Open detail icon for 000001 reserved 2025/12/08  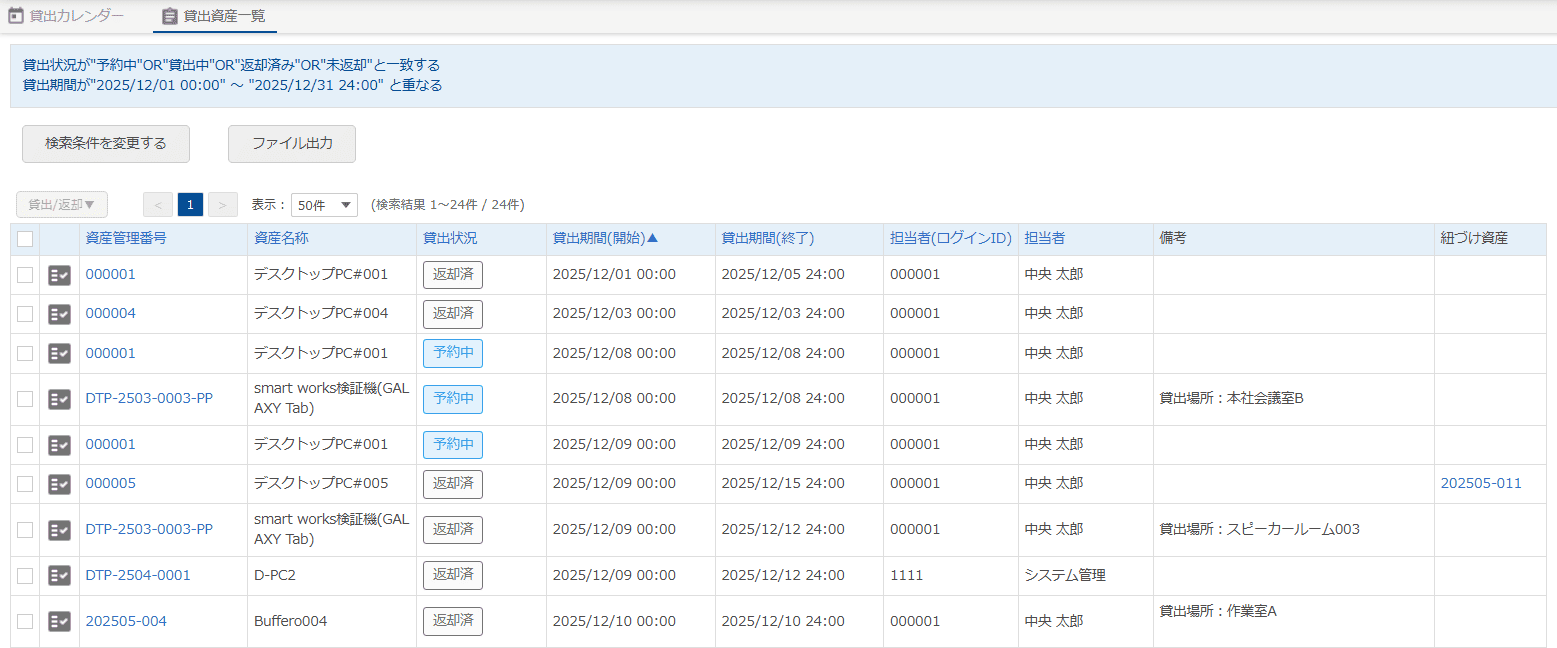(59, 353)
